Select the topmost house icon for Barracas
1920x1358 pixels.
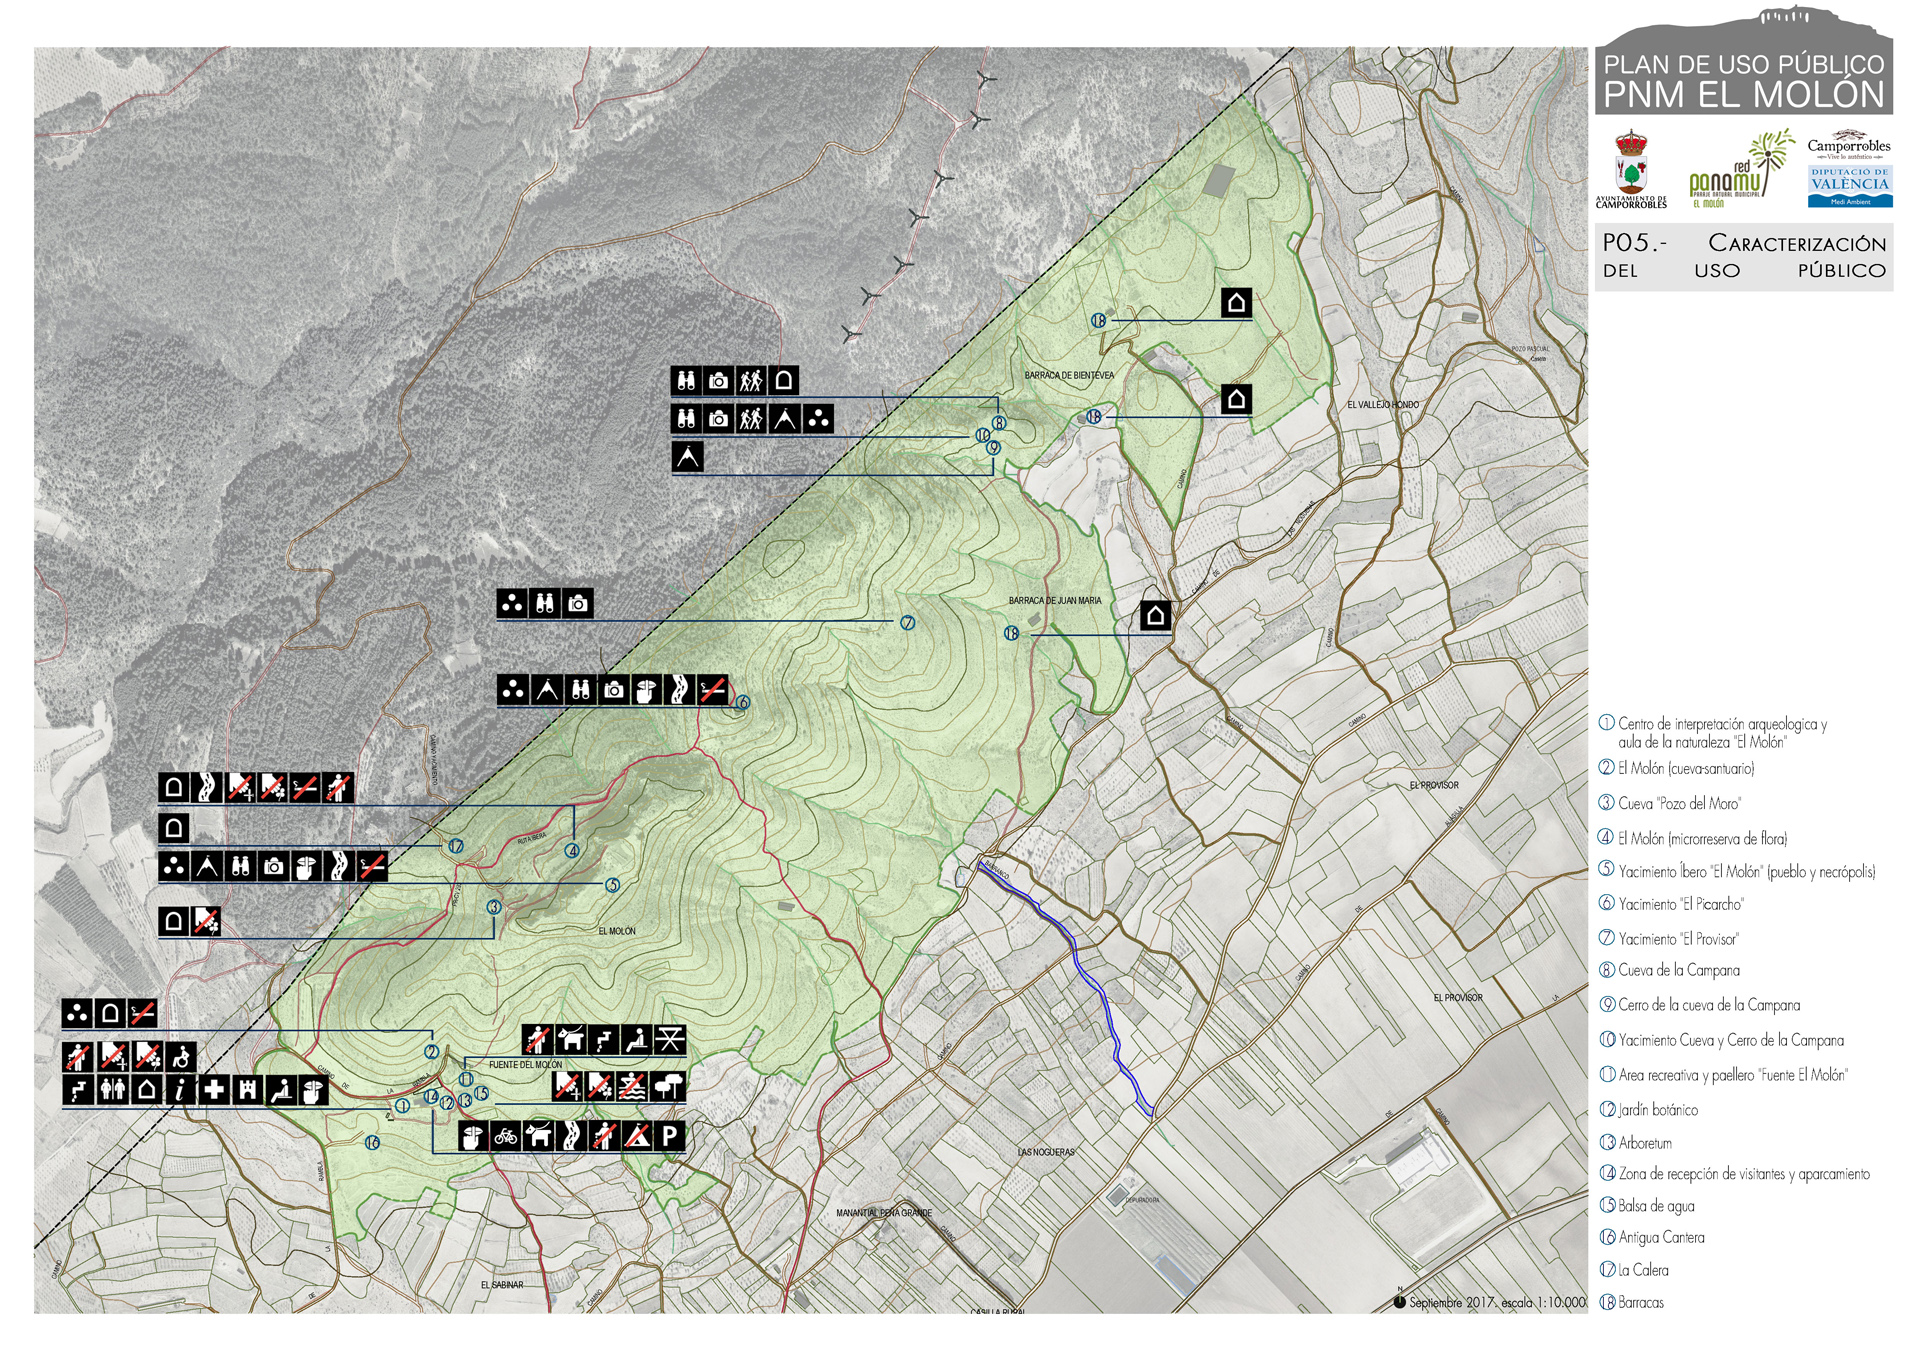tap(1237, 302)
